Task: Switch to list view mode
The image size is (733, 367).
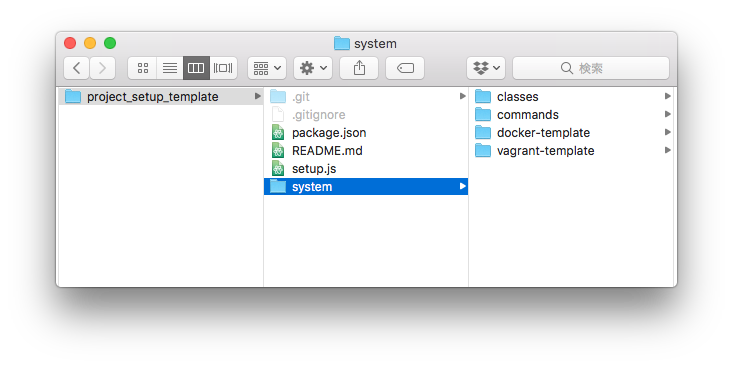Action: coord(170,68)
